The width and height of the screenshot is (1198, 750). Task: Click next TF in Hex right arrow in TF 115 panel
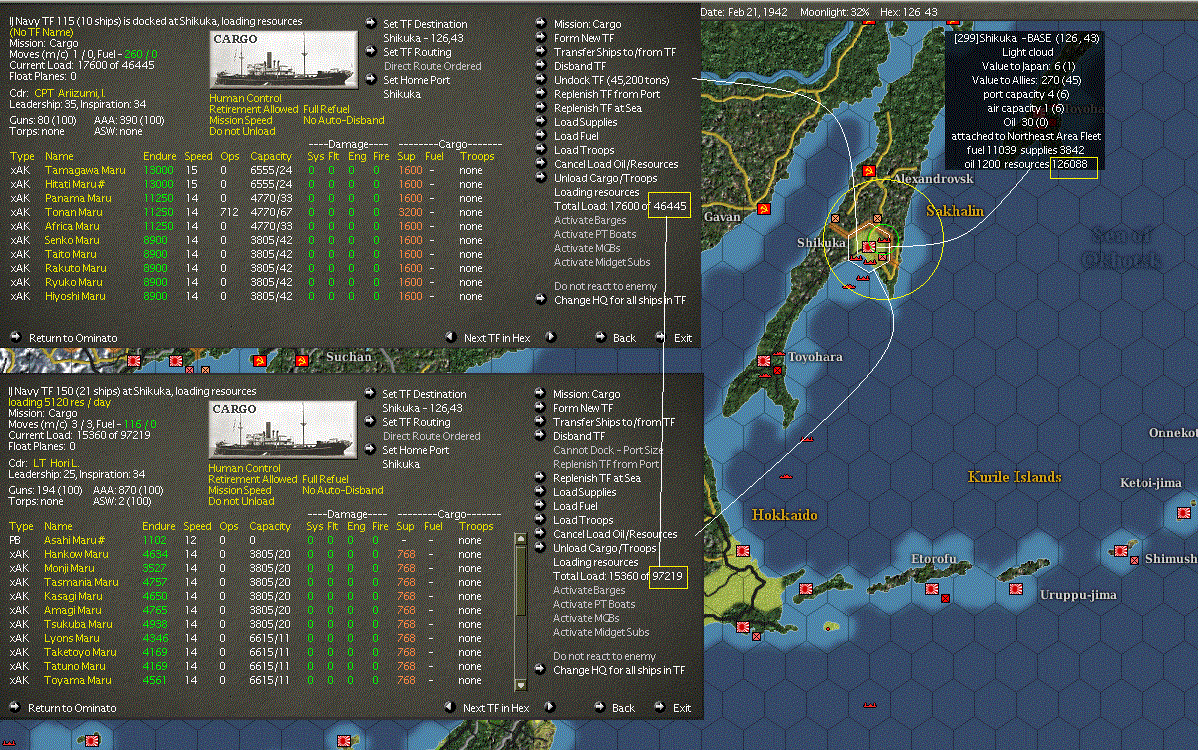coord(550,338)
